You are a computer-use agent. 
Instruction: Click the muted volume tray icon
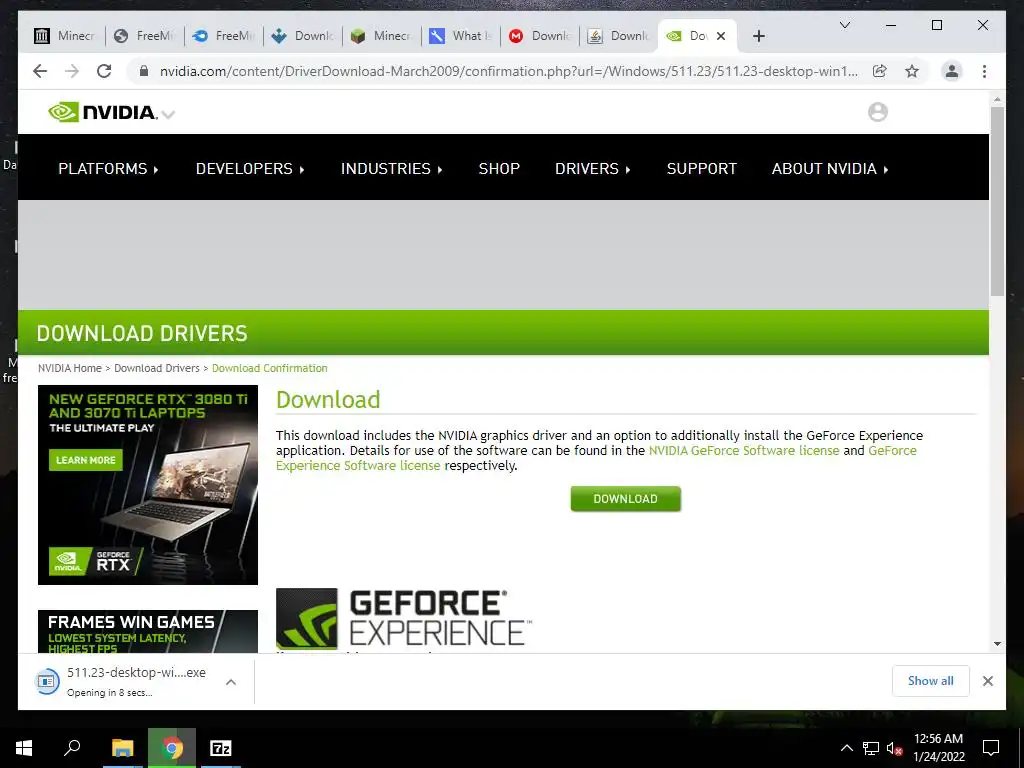click(894, 748)
